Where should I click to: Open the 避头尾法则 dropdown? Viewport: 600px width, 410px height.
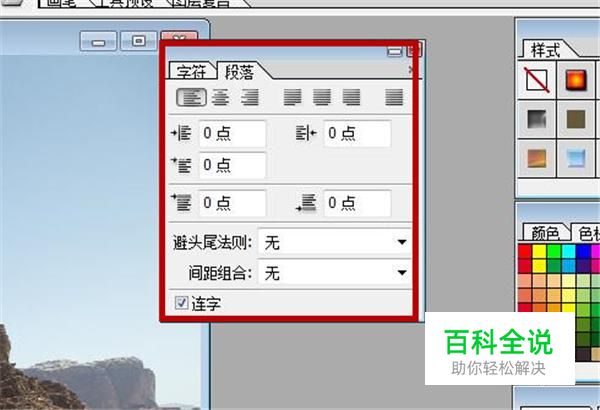pyautogui.click(x=335, y=242)
